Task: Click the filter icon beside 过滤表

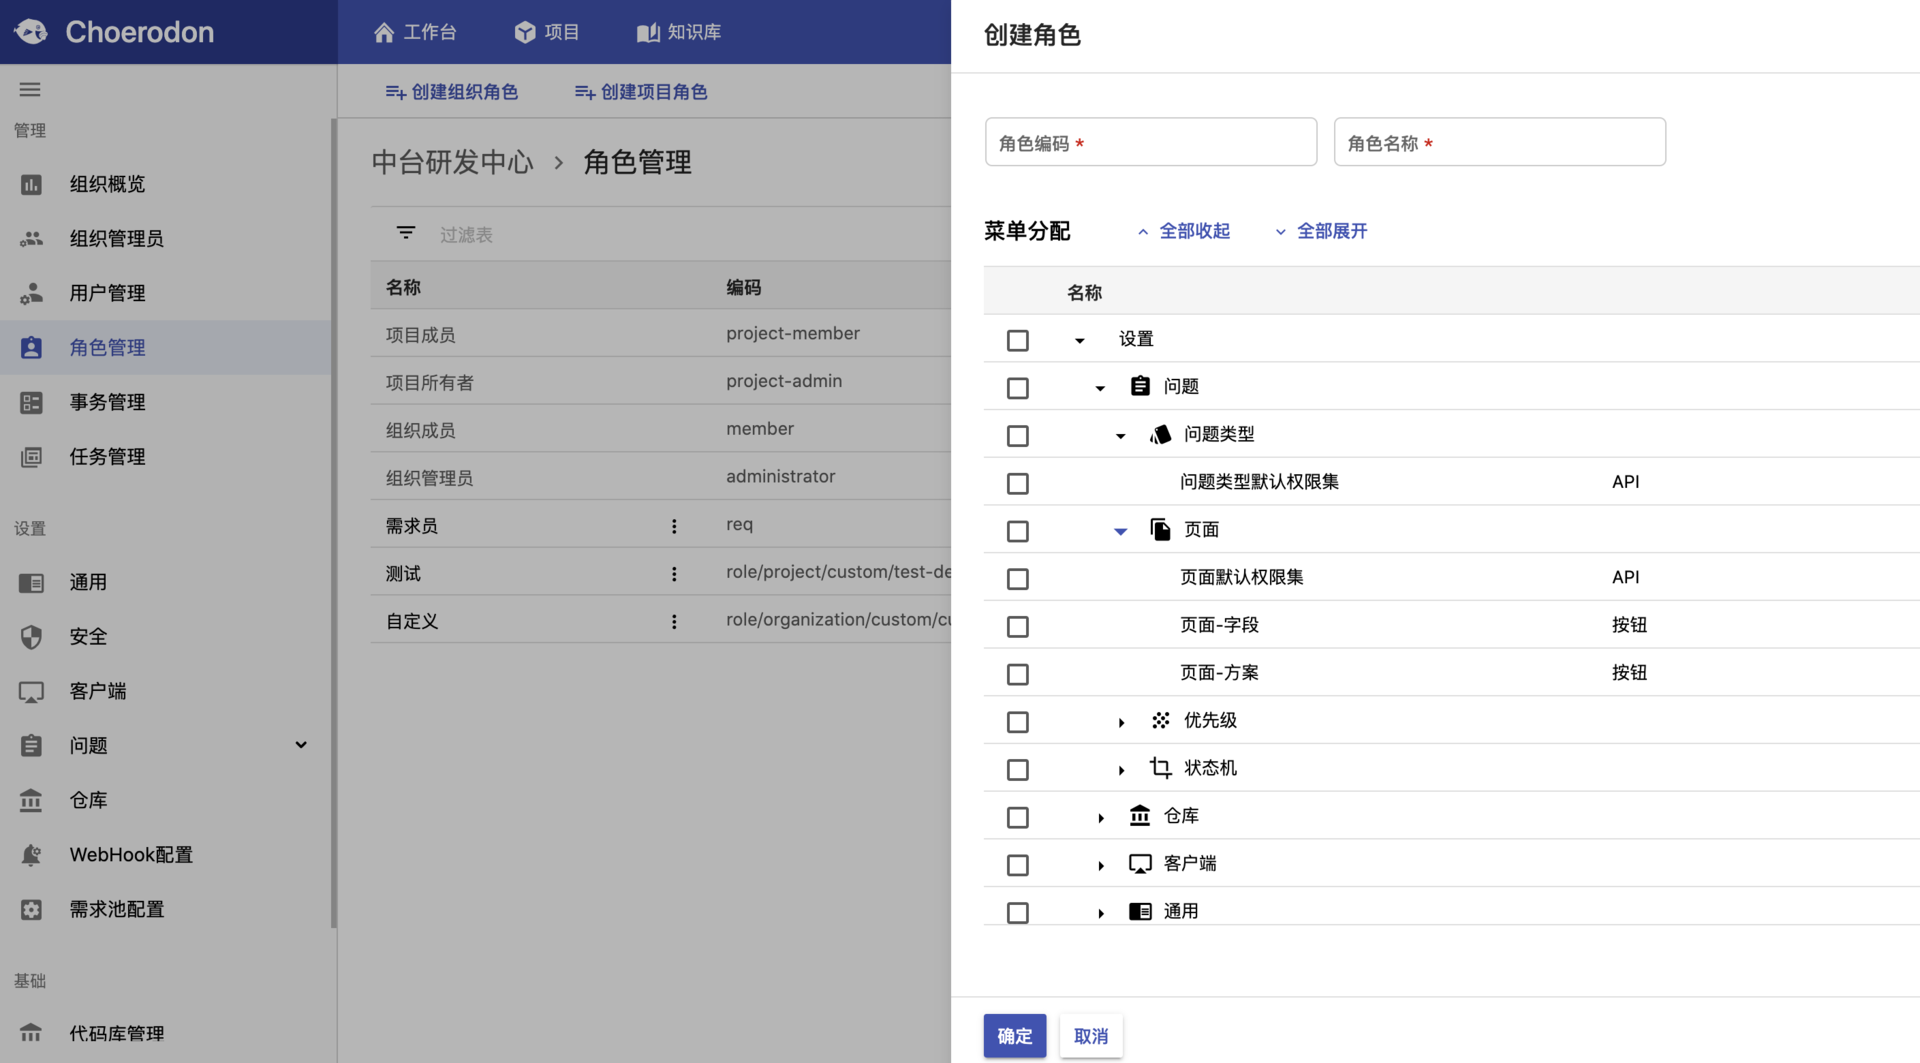Action: click(405, 232)
